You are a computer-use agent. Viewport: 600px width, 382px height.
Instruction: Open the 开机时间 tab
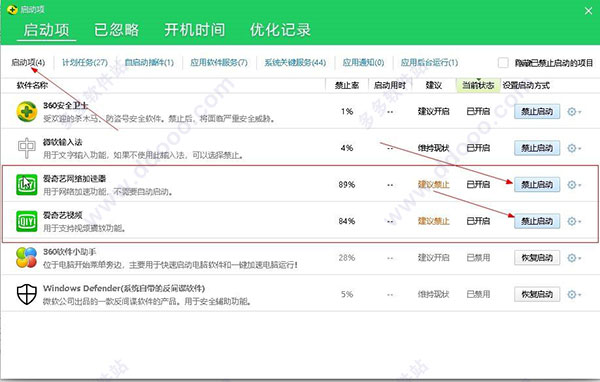195,30
